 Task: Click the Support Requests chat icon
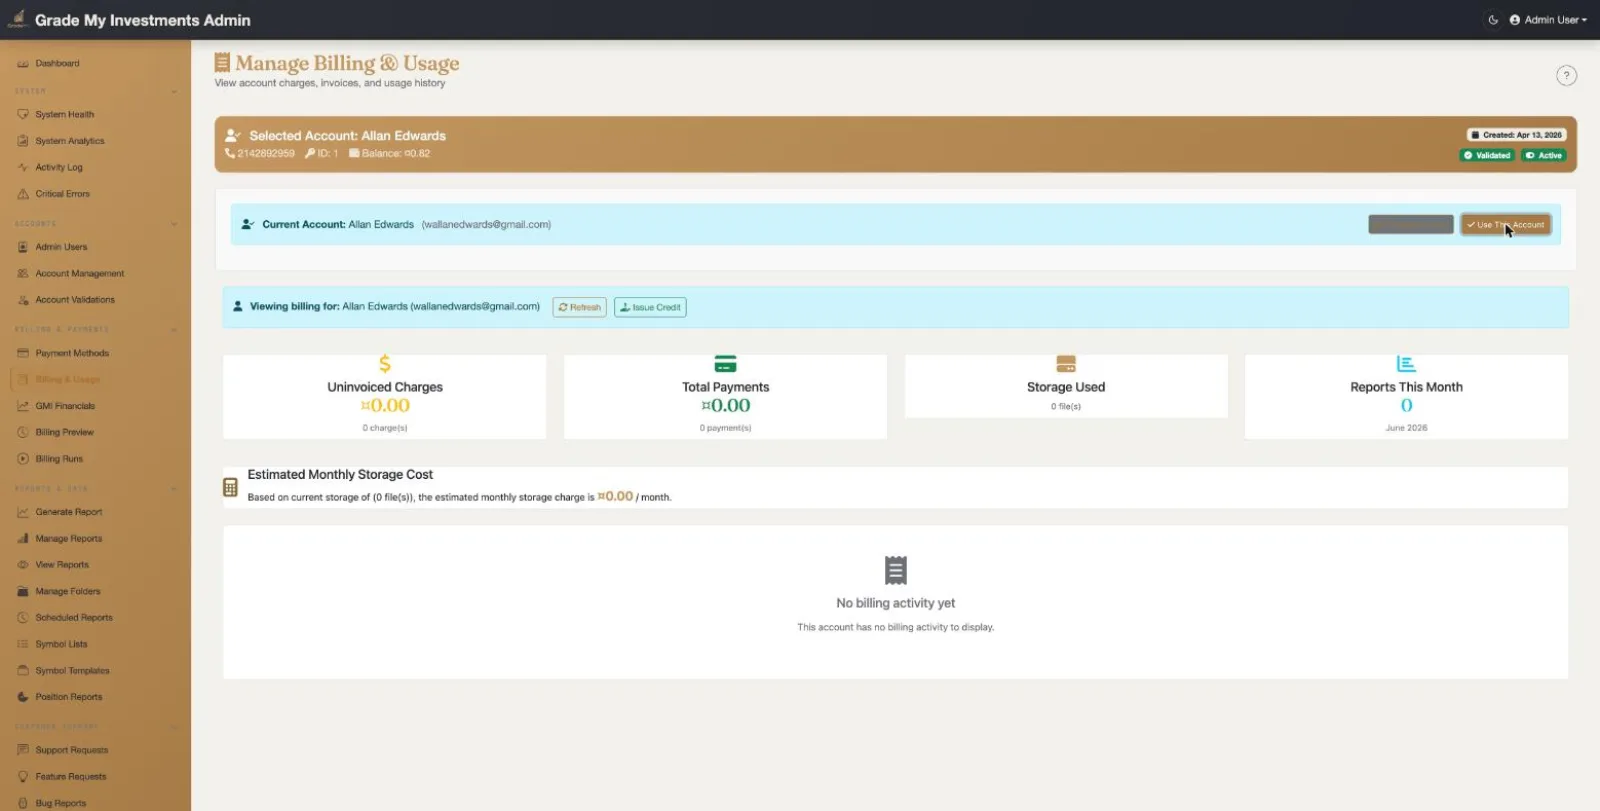point(23,750)
